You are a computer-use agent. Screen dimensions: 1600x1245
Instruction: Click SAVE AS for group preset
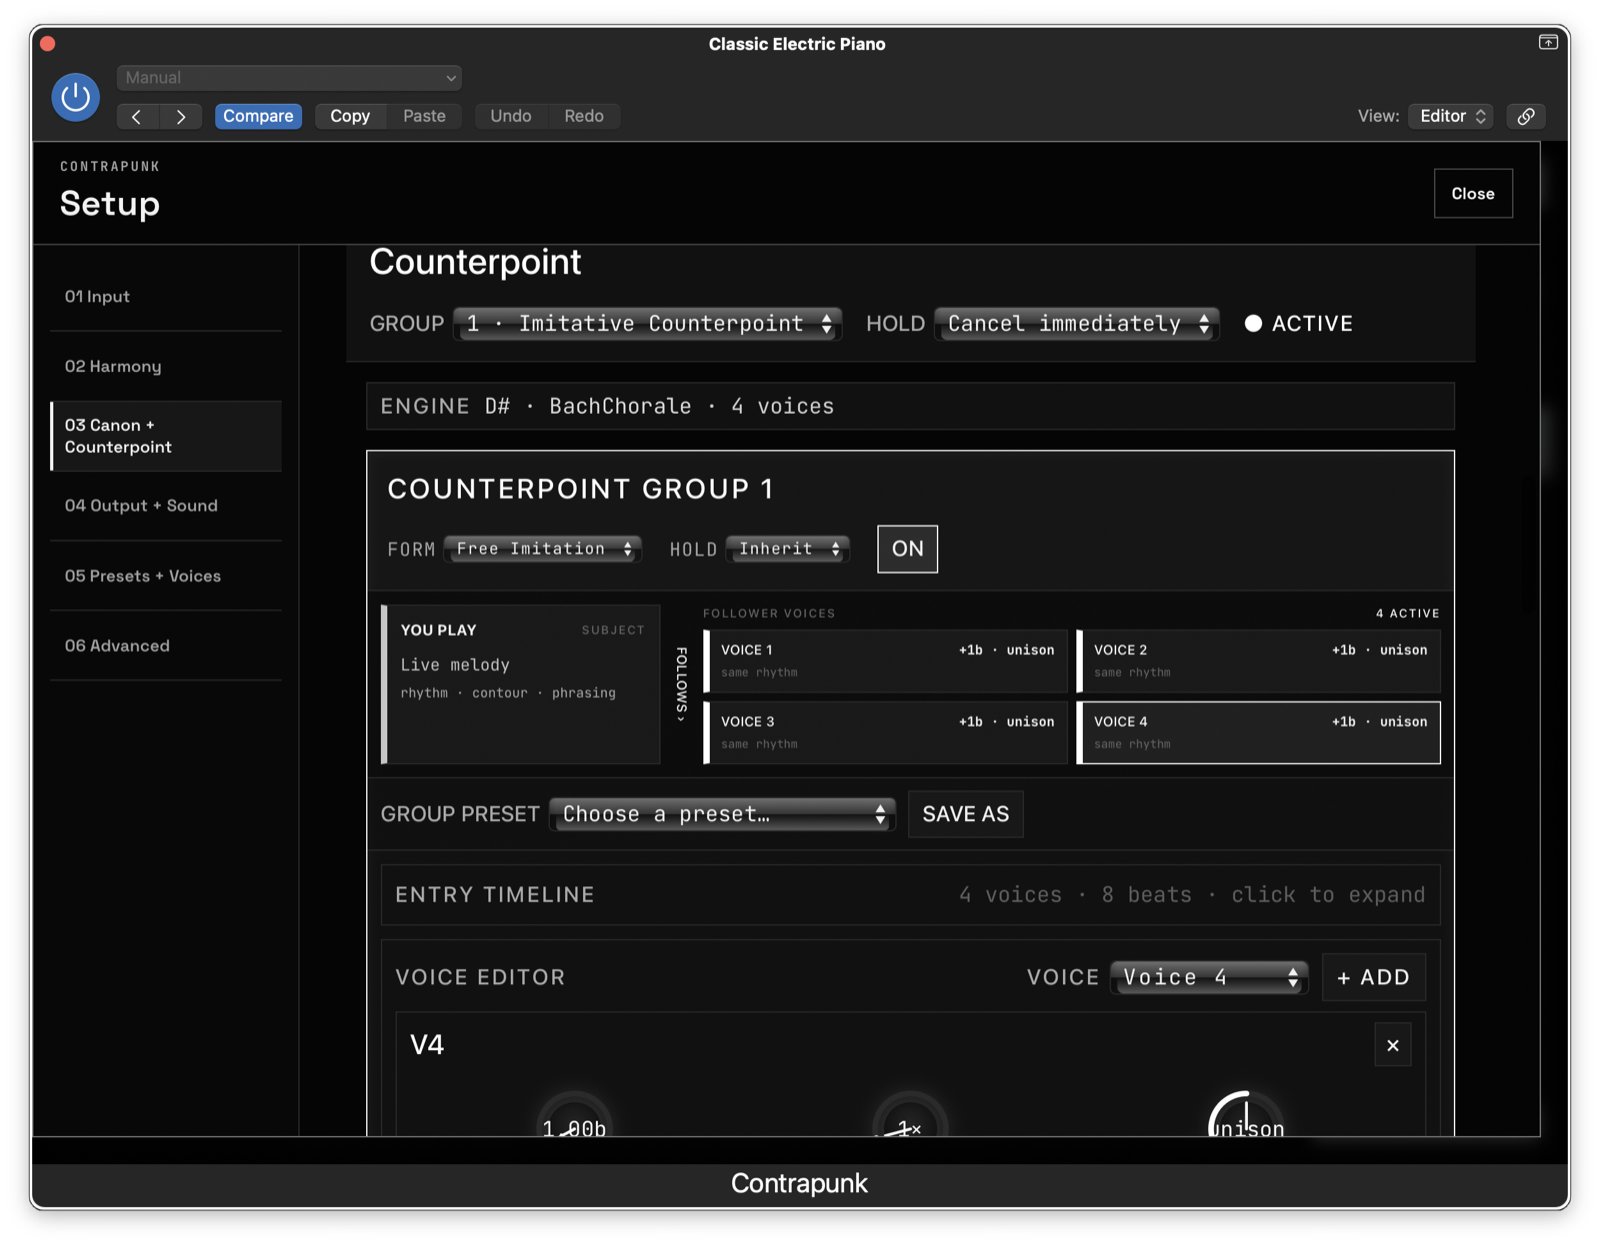click(965, 814)
